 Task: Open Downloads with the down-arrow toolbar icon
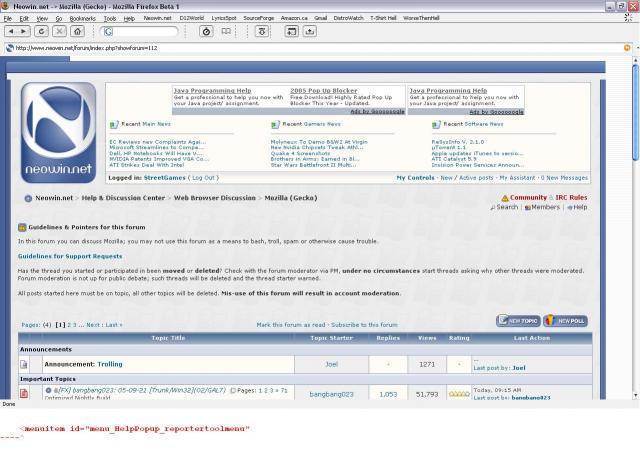point(262,31)
